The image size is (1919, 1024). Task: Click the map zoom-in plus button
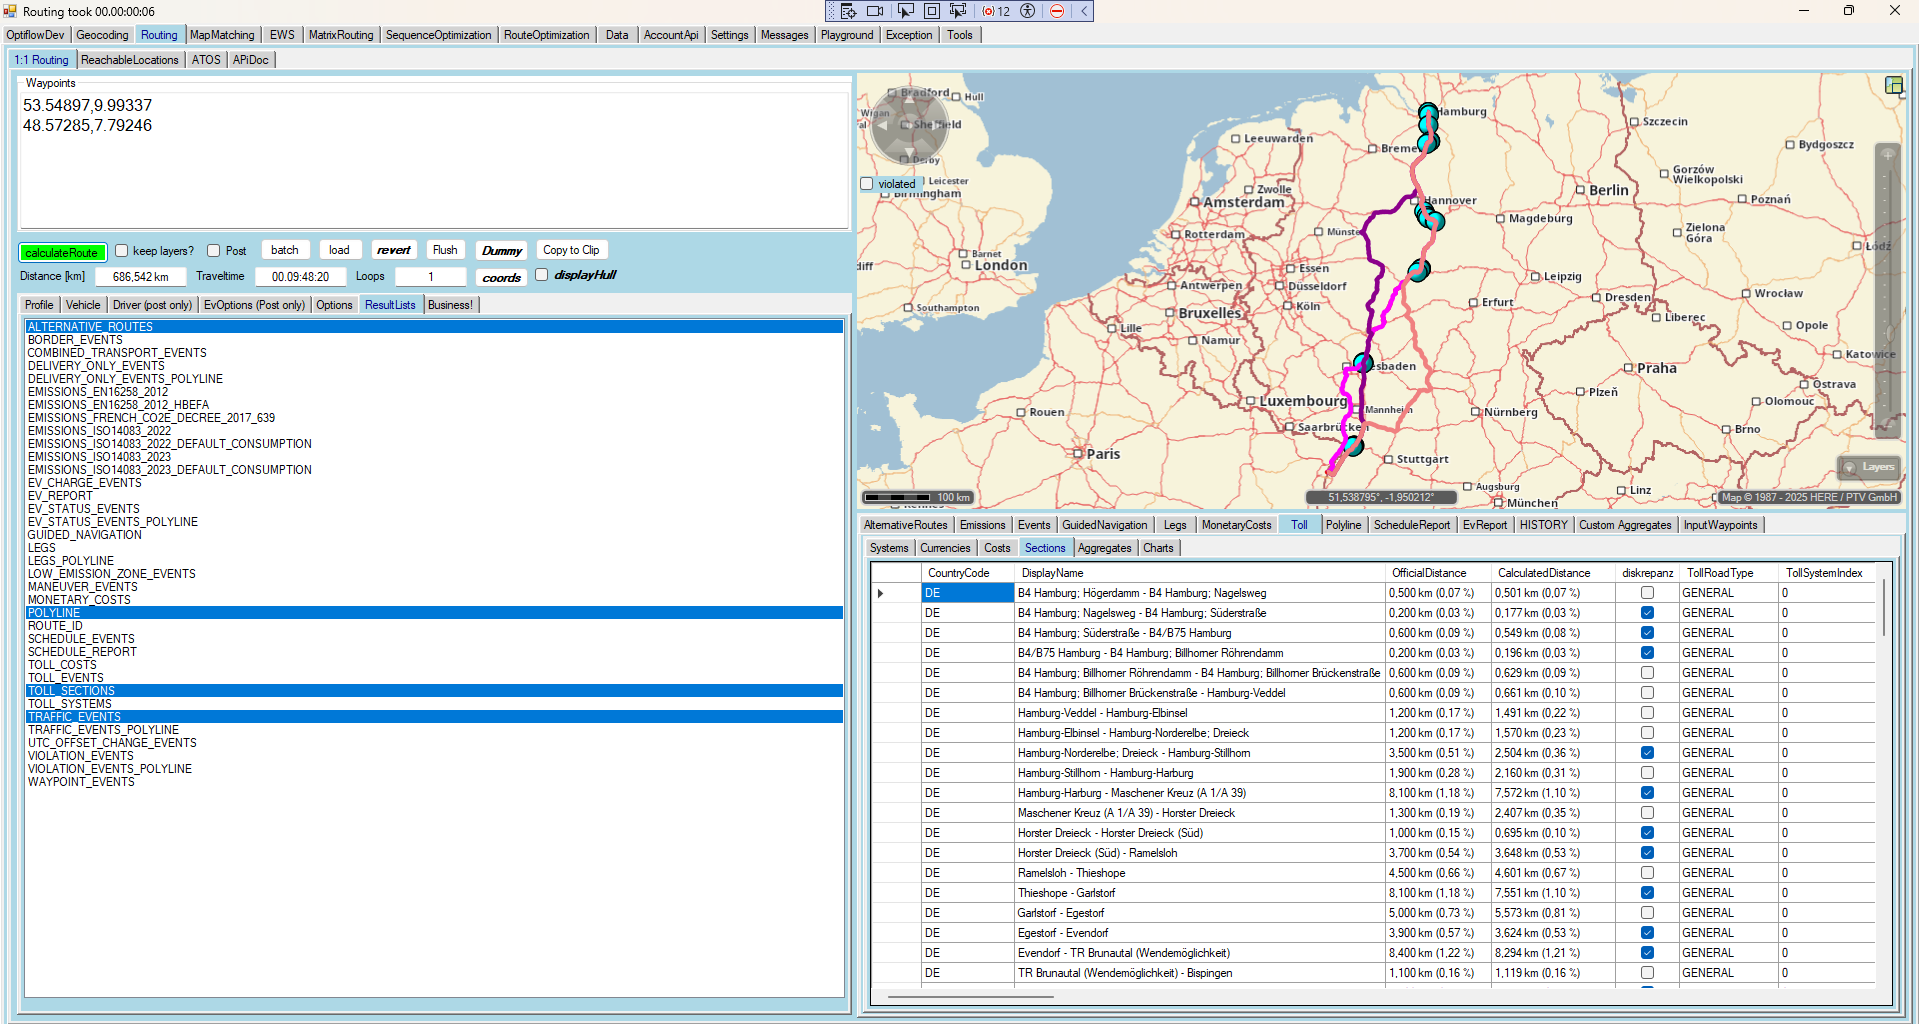1888,155
